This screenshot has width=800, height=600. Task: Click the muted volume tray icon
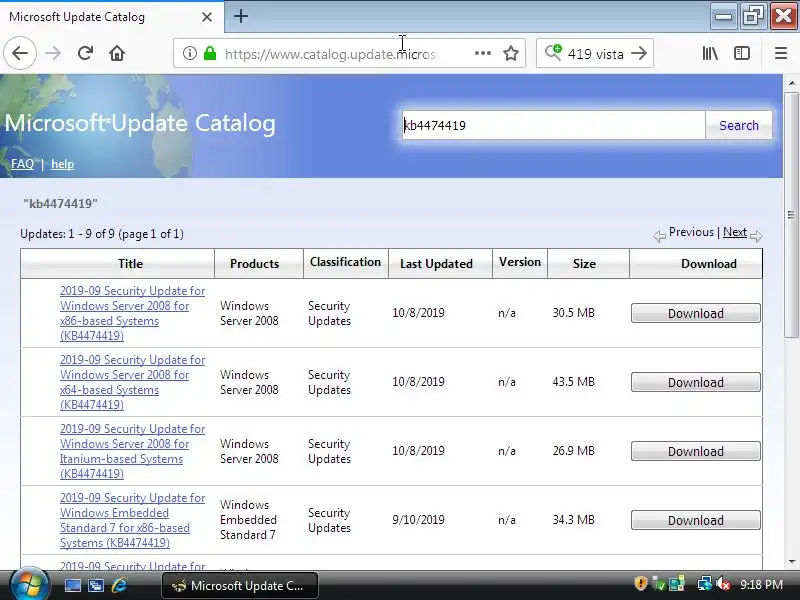722,584
